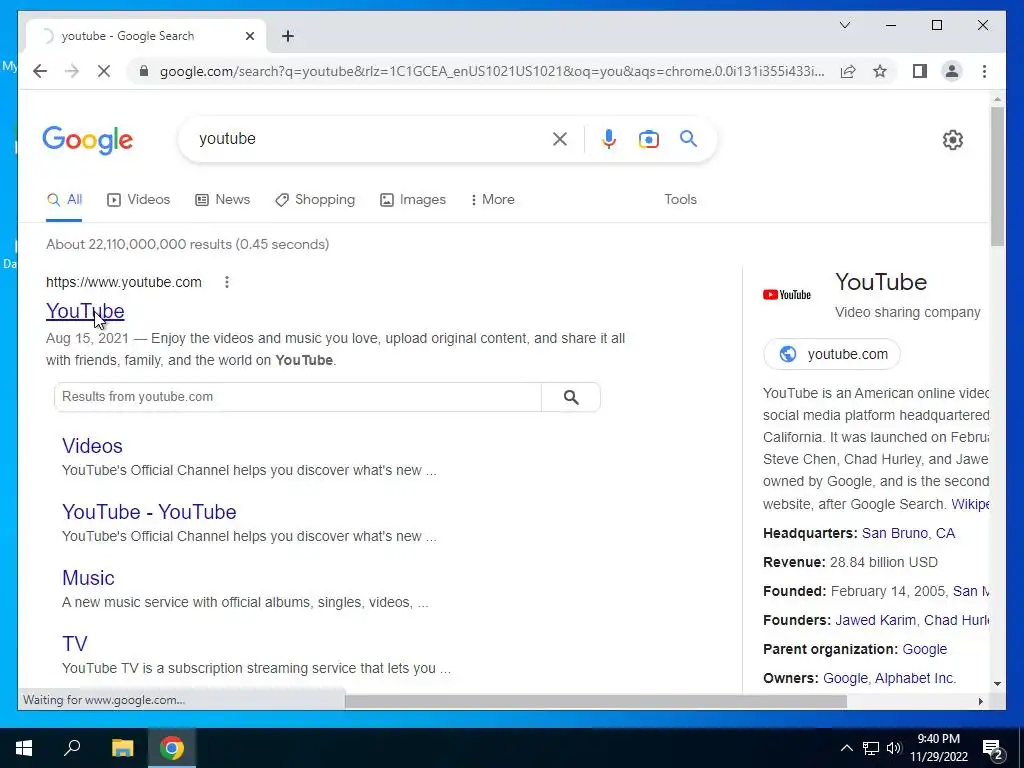Submit search with blue magnifier icon

pos(688,138)
